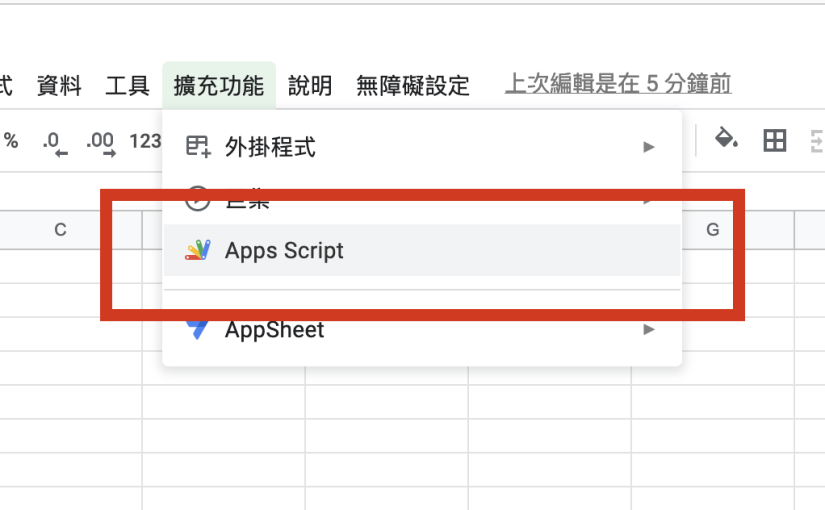The width and height of the screenshot is (825, 510).
Task: Click the AppSheet blue logo icon
Action: coord(198,328)
